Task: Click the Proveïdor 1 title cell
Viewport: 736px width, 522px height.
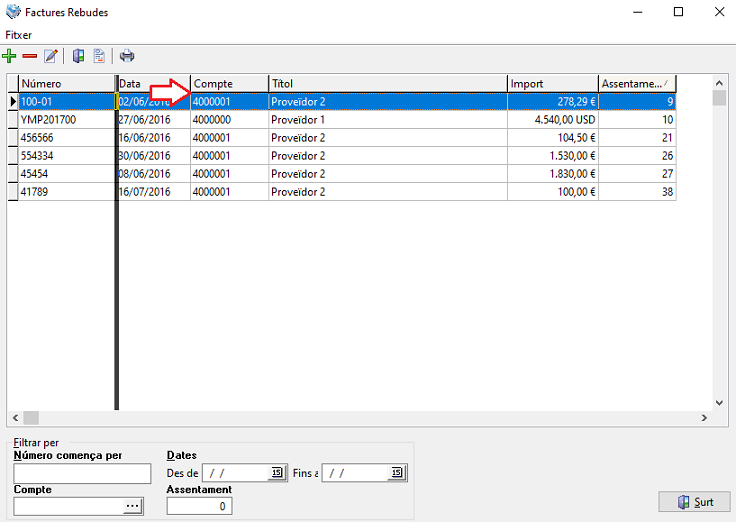Action: tap(388, 120)
